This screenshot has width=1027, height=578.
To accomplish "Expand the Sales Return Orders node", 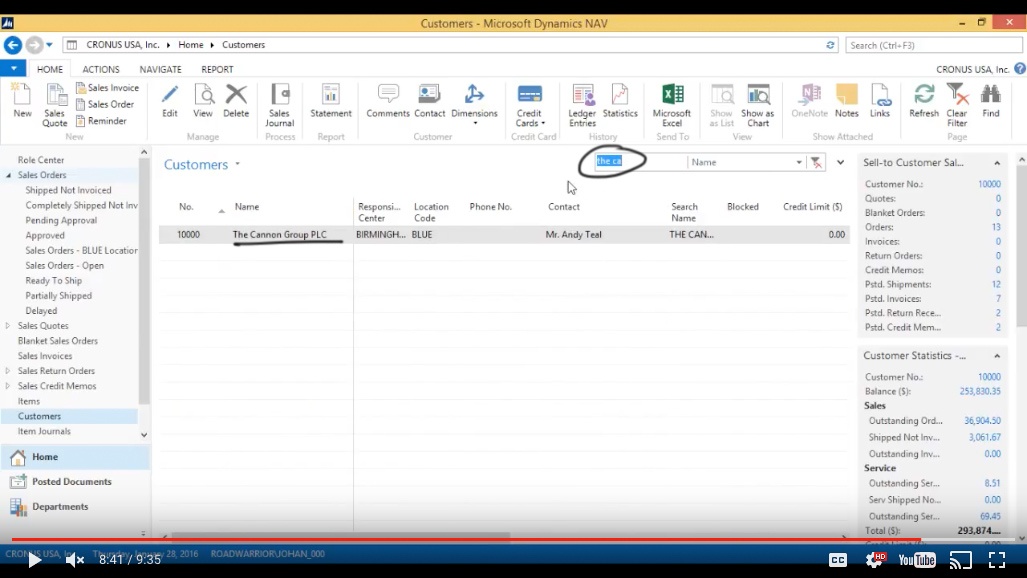I will pos(8,371).
